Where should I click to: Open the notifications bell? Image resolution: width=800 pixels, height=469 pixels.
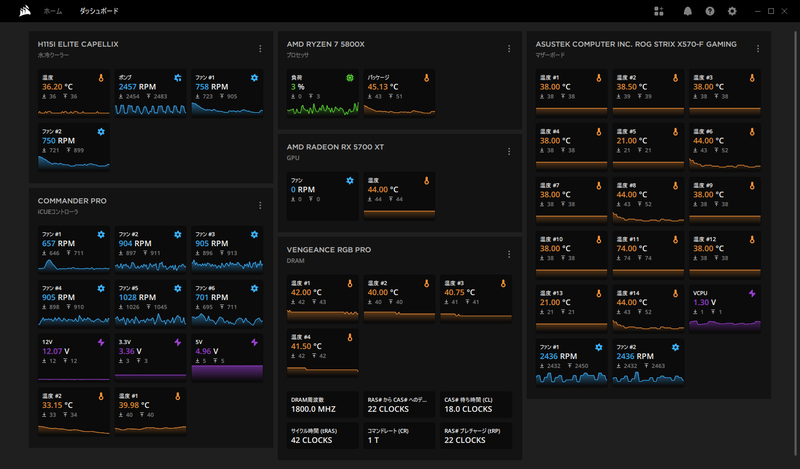(x=687, y=11)
